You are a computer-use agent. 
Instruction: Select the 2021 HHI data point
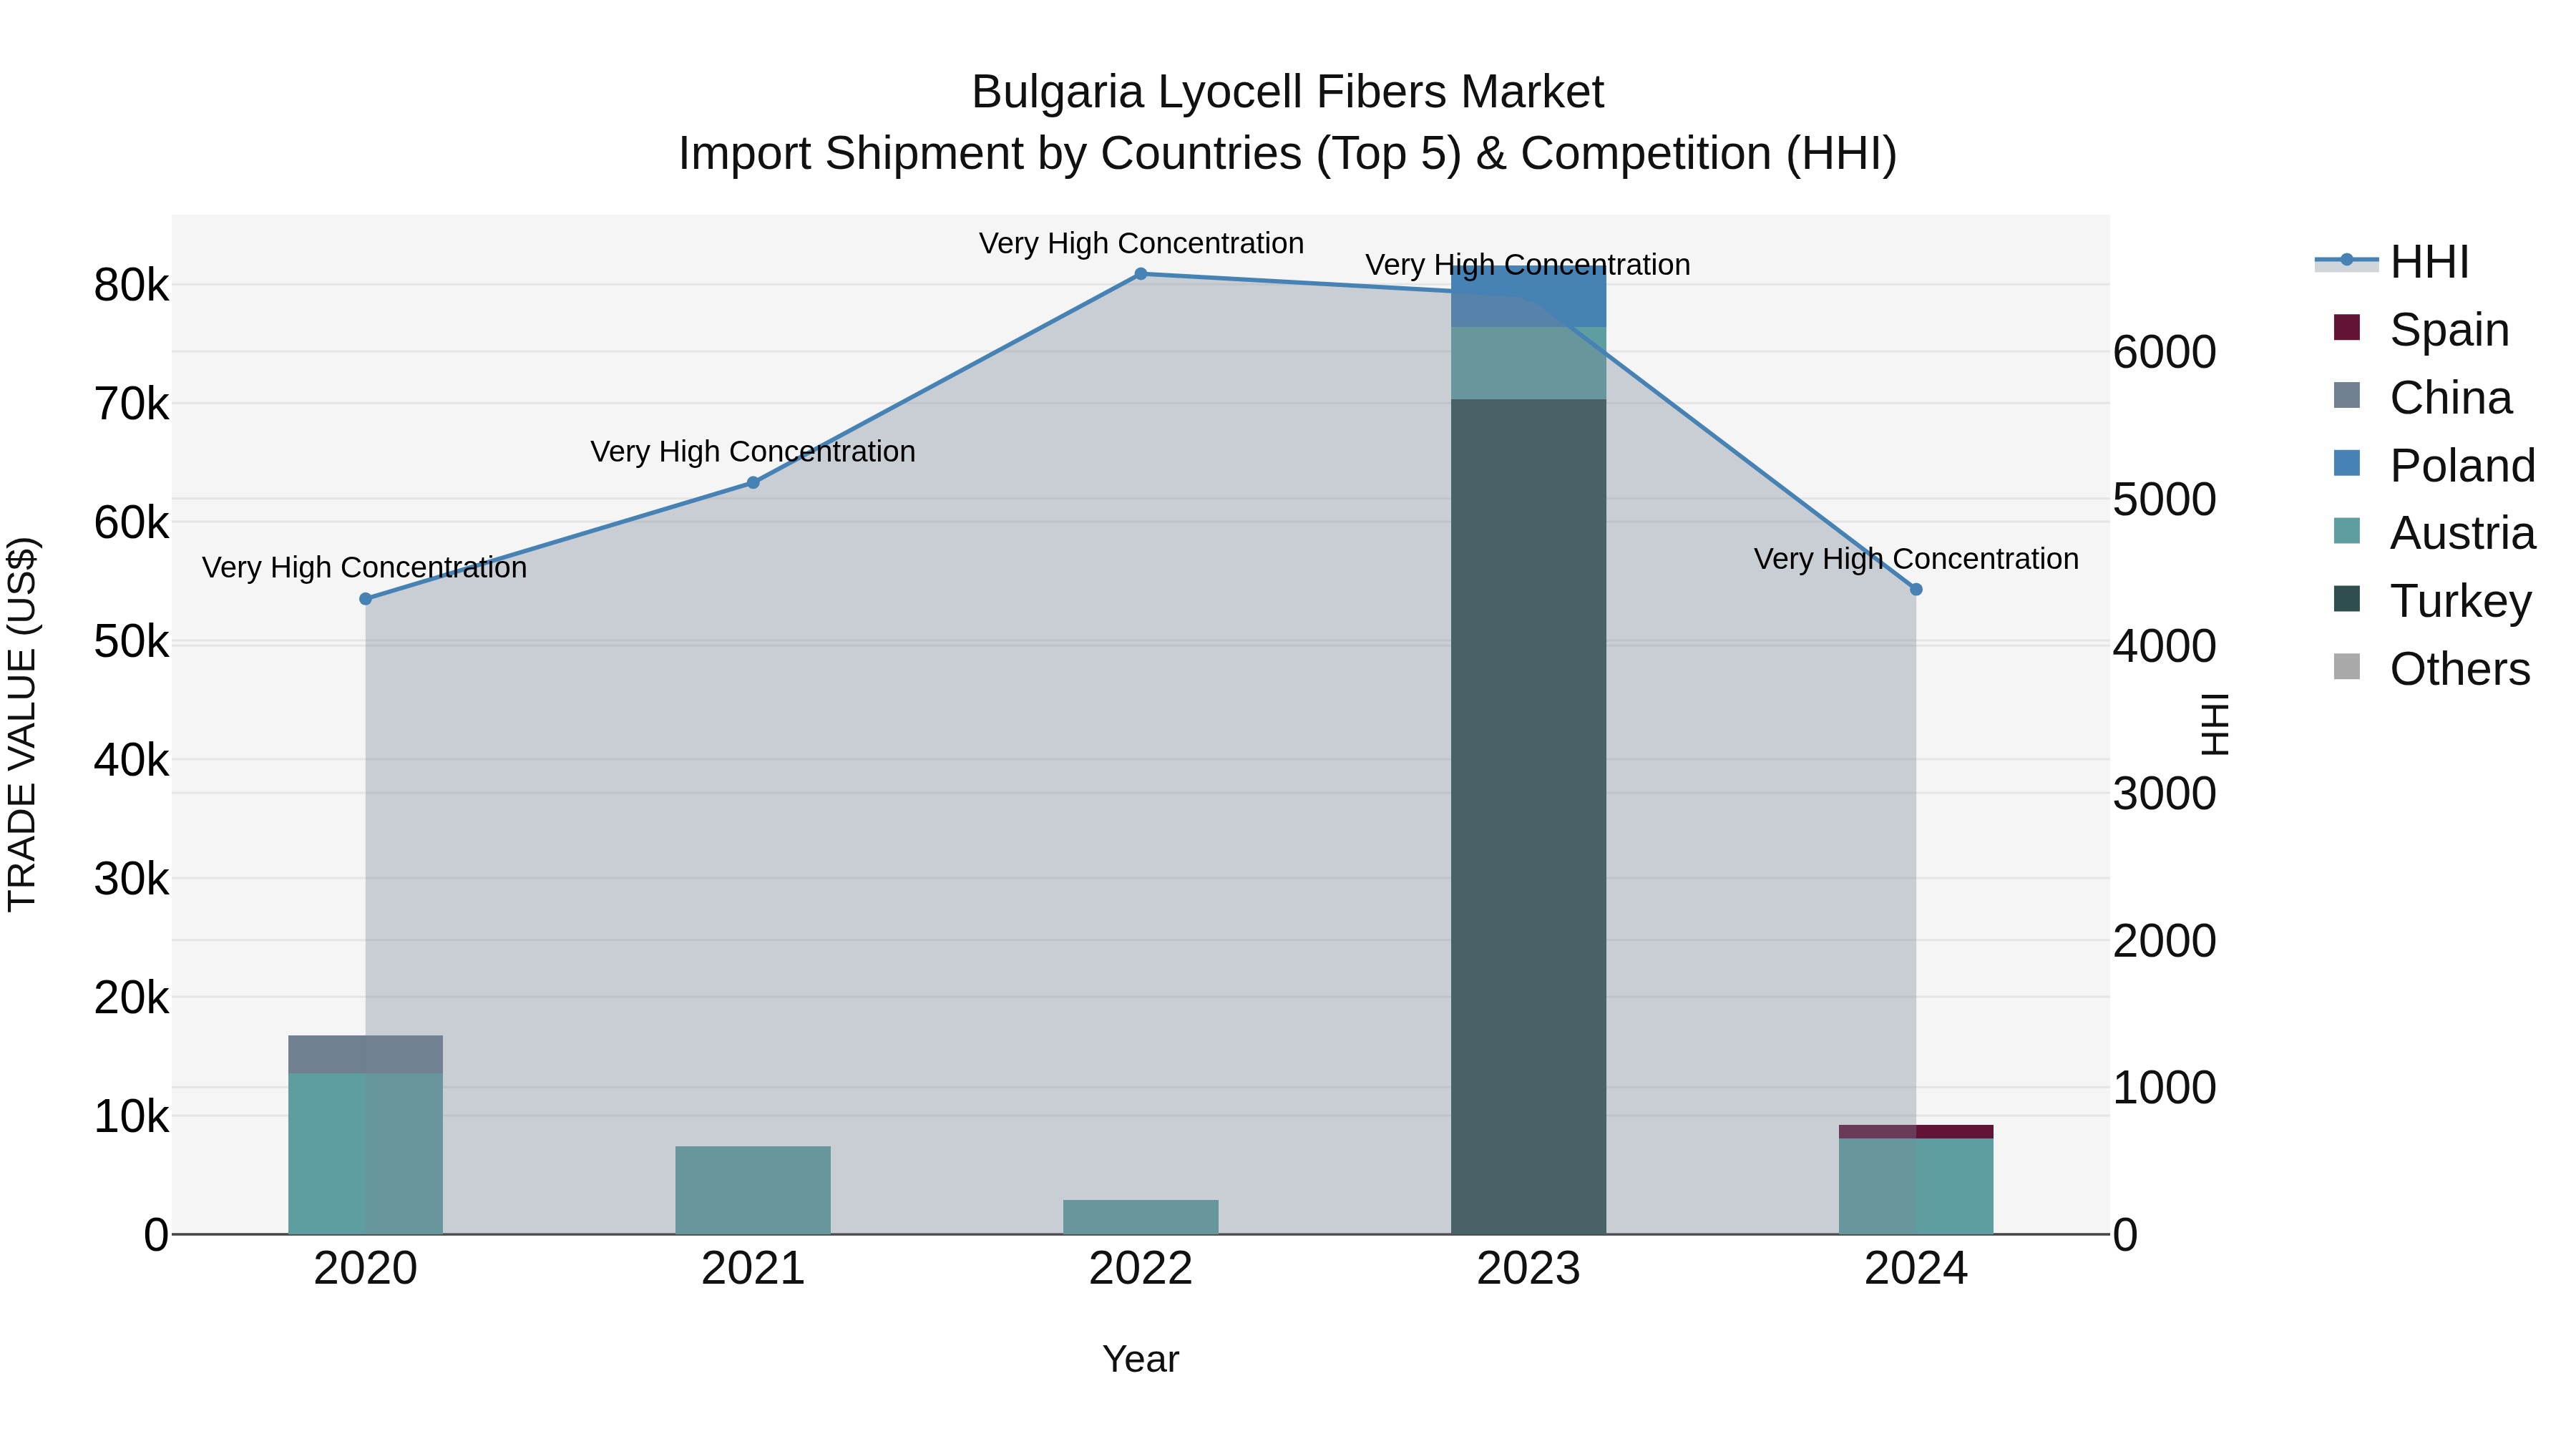pyautogui.click(x=753, y=483)
